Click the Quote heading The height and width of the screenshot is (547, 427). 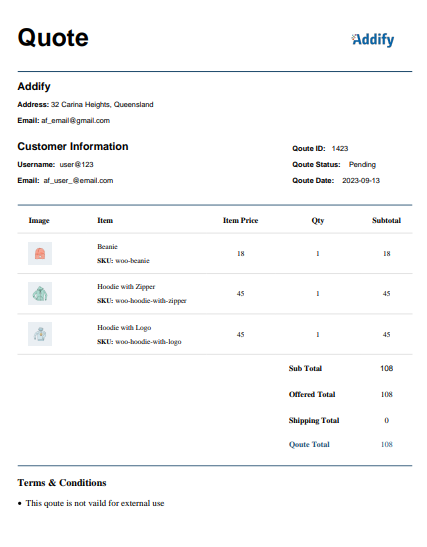coord(53,37)
